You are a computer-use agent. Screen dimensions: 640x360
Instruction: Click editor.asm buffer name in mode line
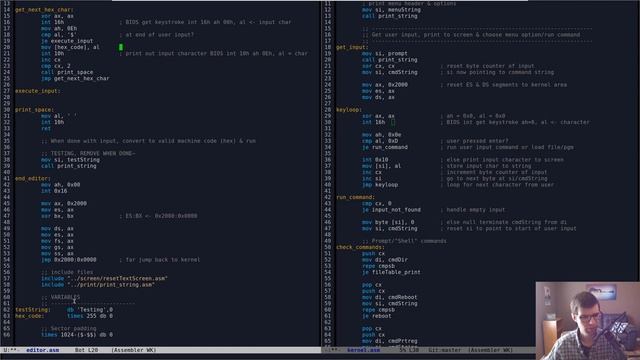point(42,350)
